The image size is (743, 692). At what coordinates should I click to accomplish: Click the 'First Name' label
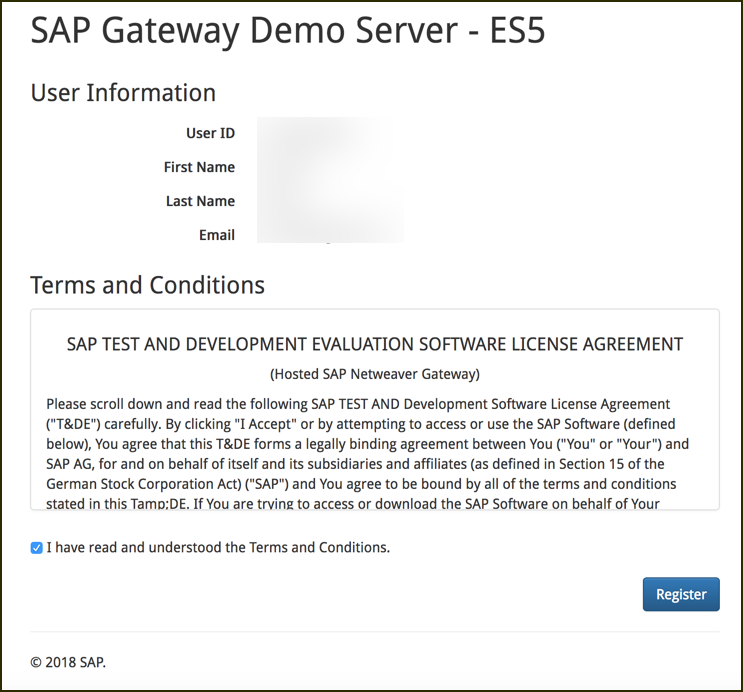(199, 167)
